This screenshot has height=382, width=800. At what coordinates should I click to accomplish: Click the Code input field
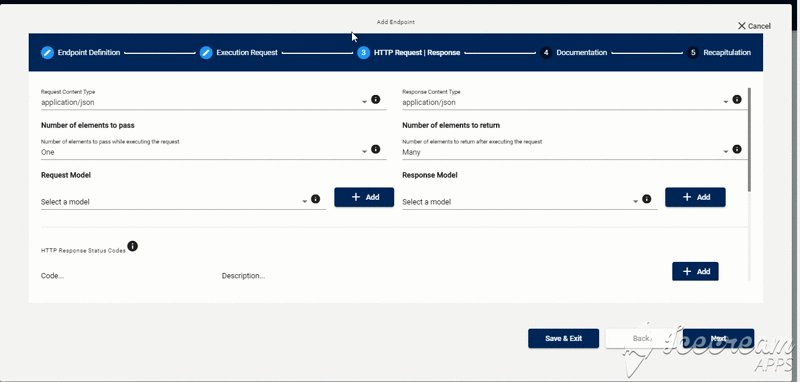(x=128, y=276)
